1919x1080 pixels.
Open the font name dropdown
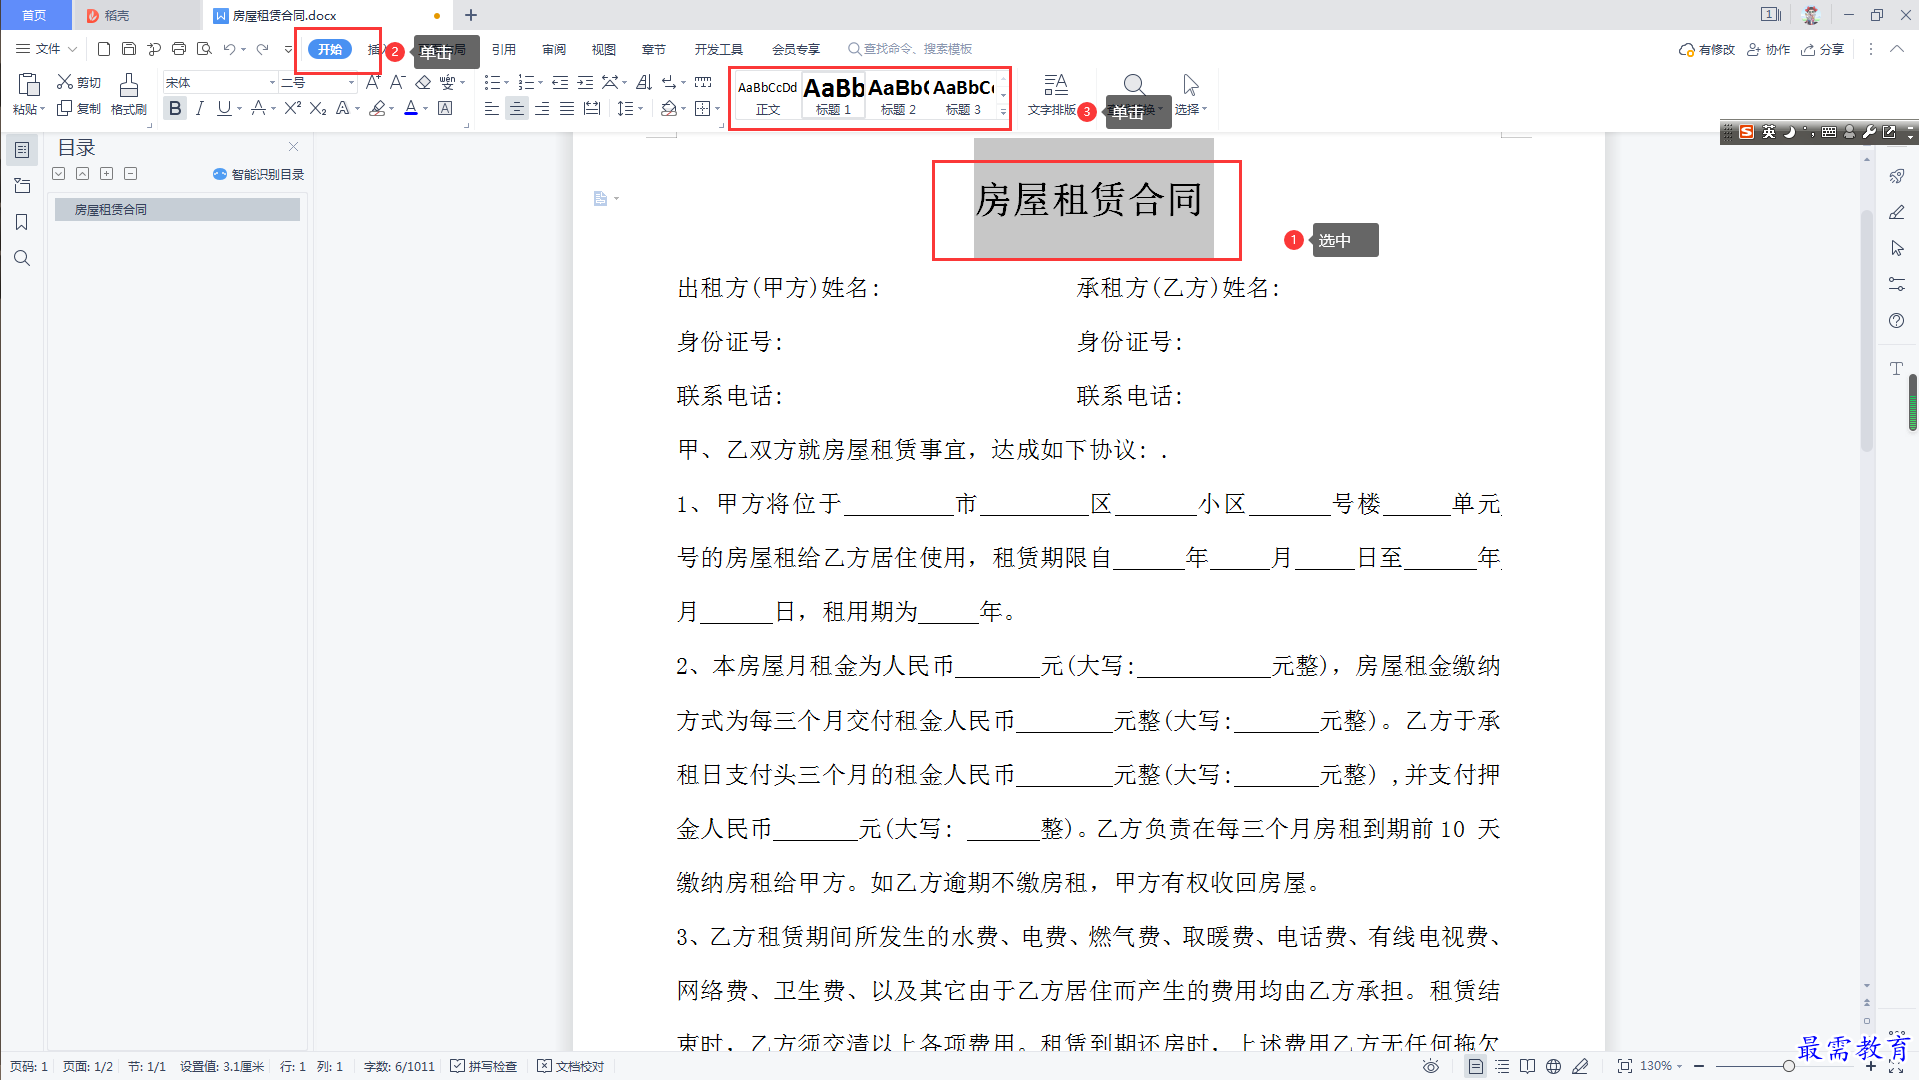[x=272, y=82]
